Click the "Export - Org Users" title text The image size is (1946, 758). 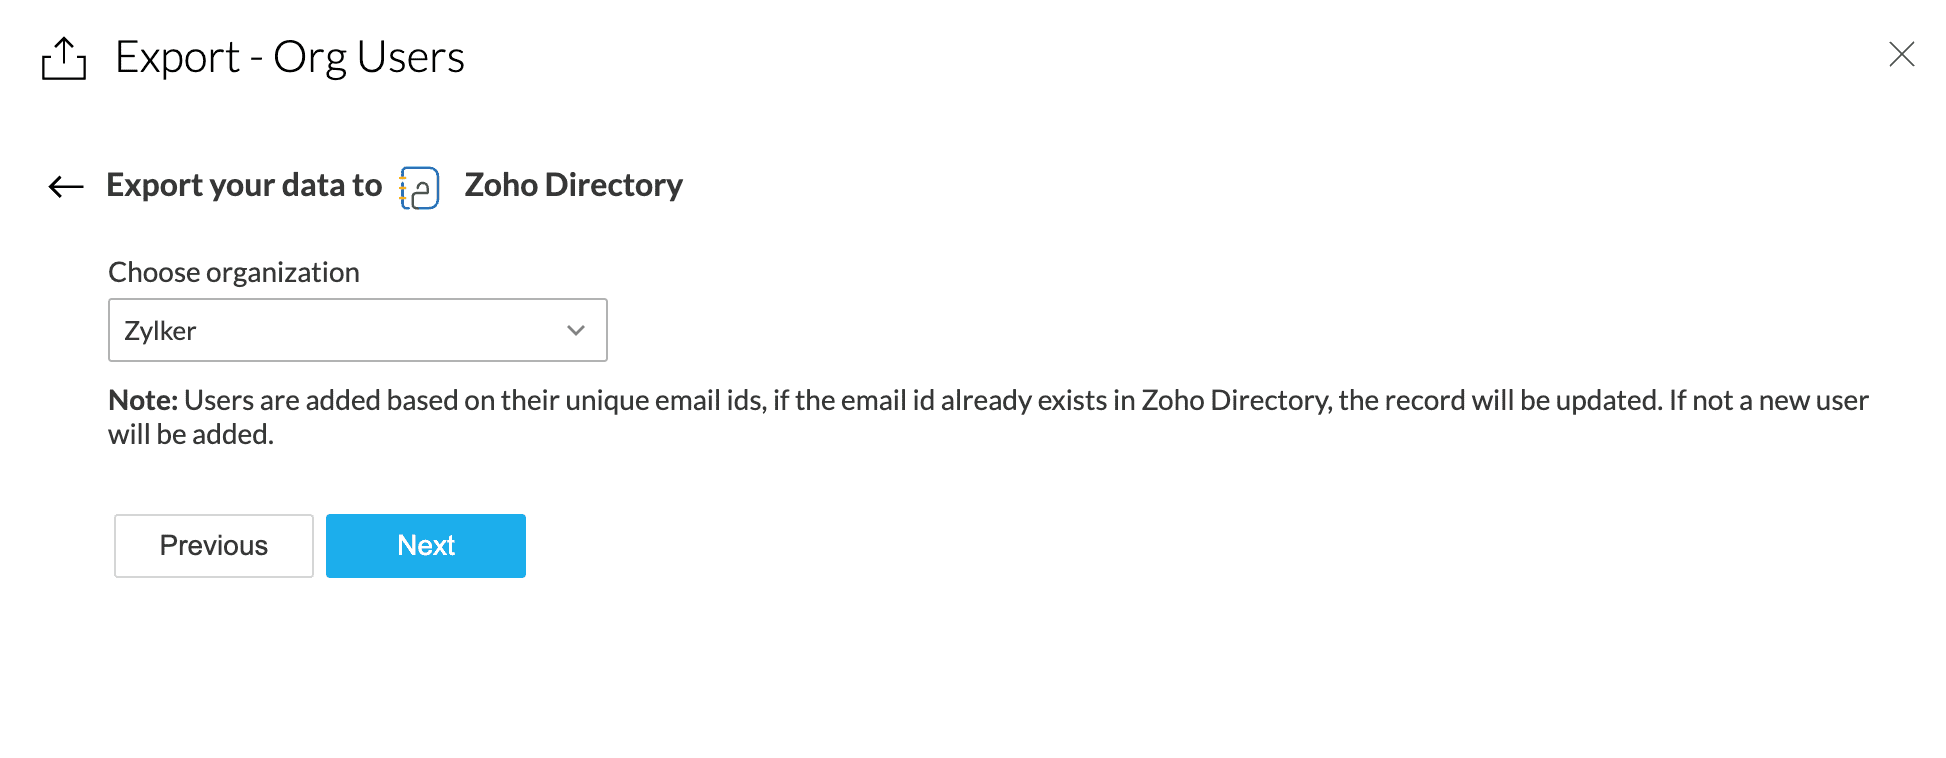pyautogui.click(x=290, y=57)
